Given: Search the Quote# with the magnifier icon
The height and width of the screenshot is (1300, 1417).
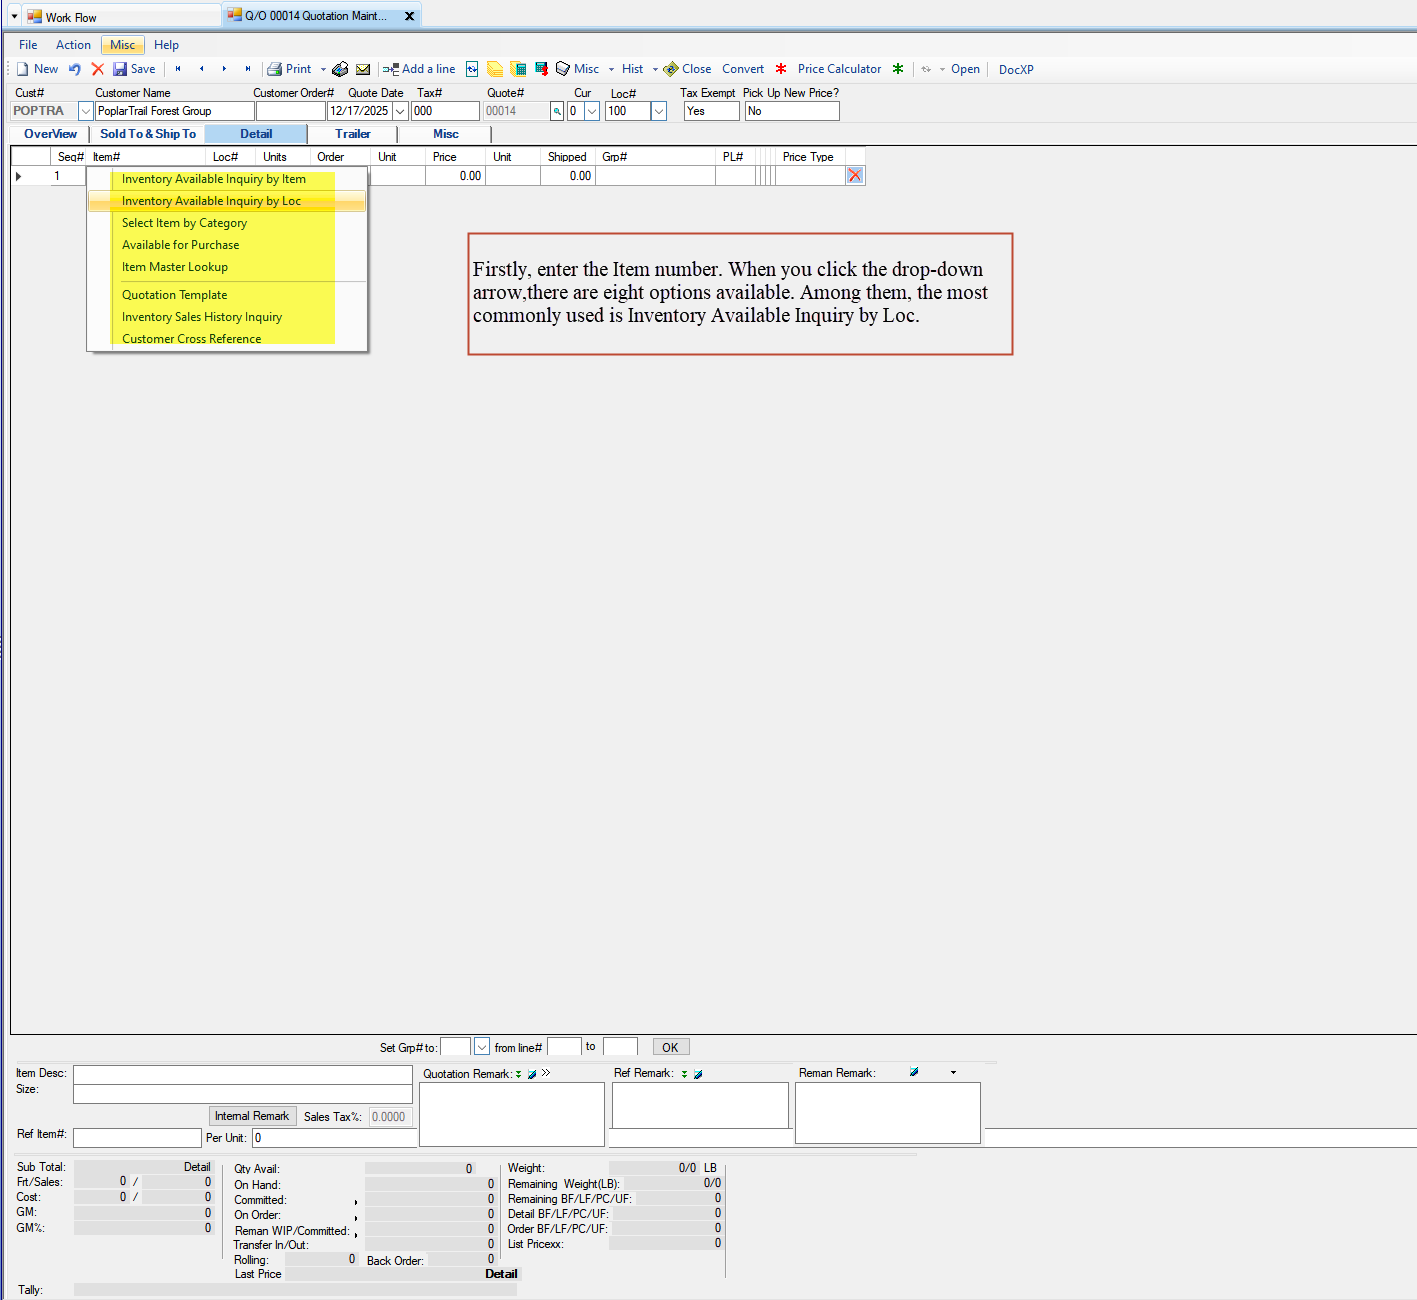Looking at the screenshot, I should coord(557,110).
